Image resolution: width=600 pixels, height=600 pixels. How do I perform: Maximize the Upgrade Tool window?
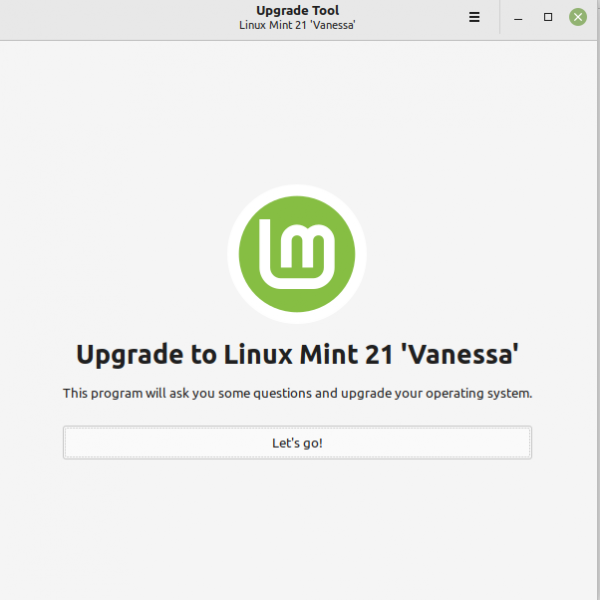point(548,17)
